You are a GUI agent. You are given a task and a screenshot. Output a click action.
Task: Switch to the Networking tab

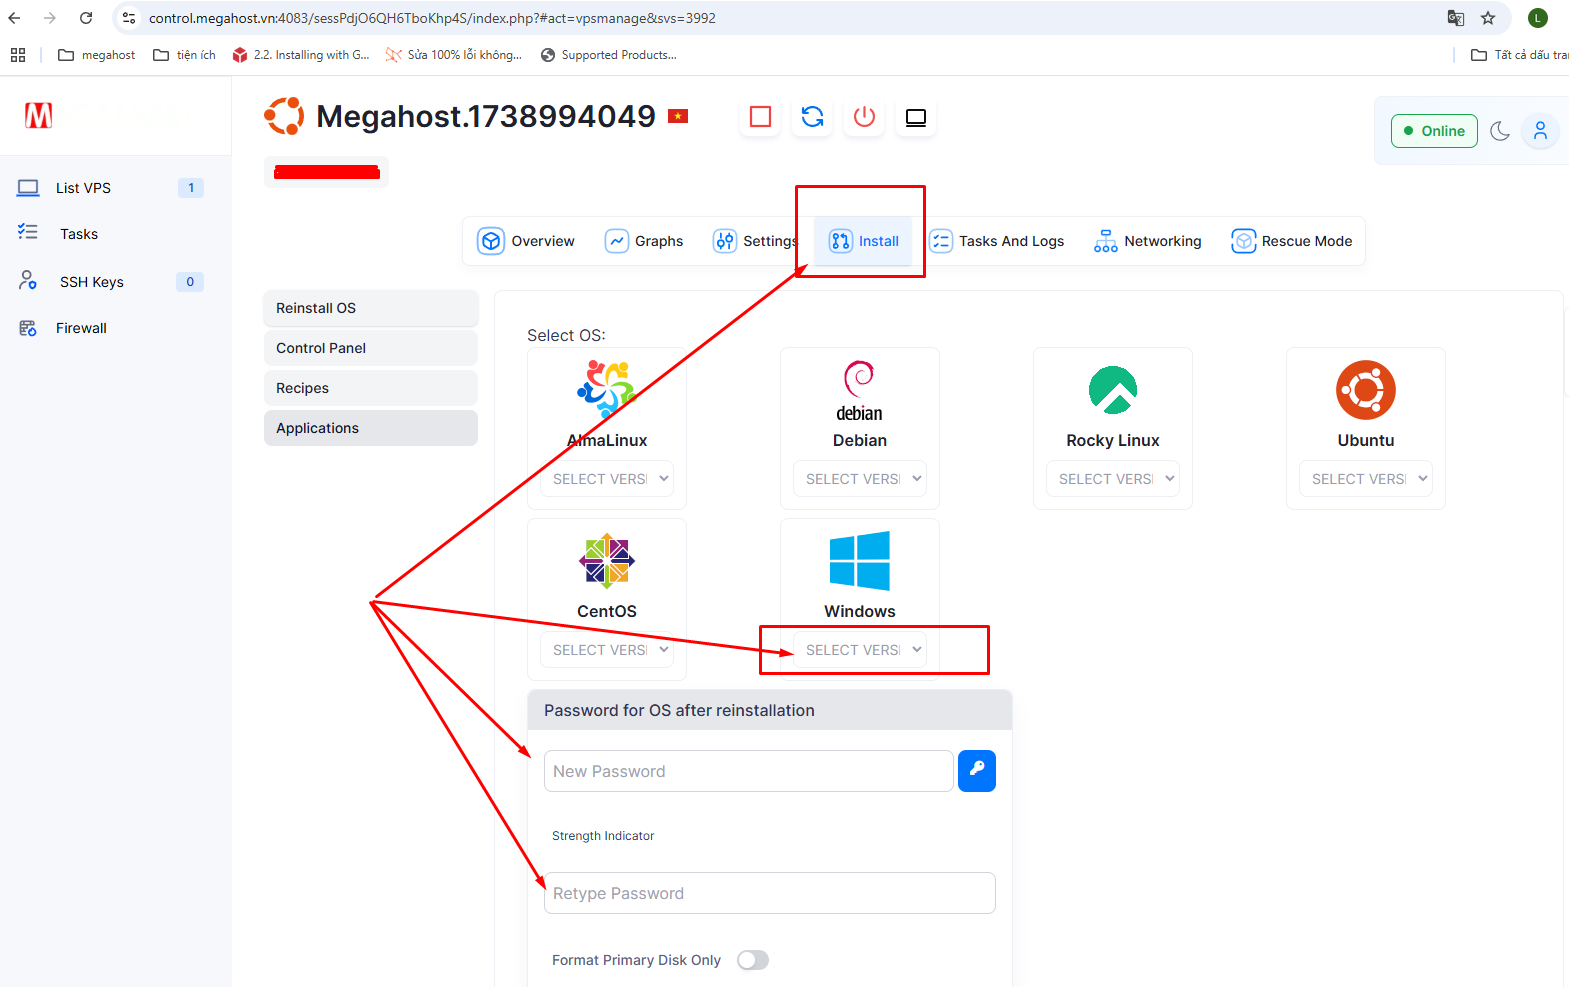[1147, 241]
